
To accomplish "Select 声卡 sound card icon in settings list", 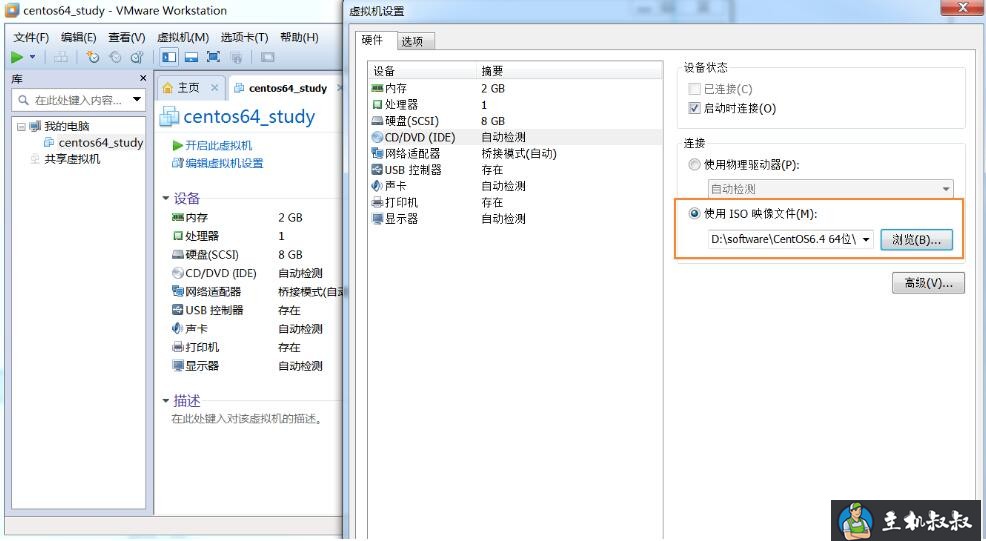I will click(377, 186).
